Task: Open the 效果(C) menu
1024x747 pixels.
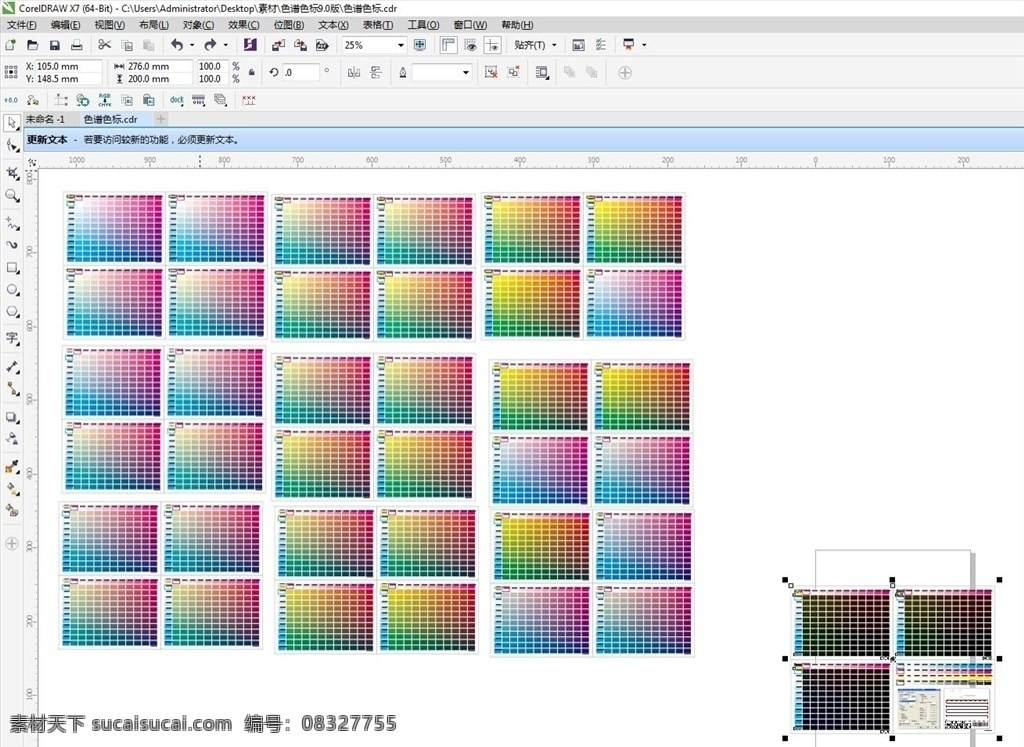Action: (x=244, y=25)
